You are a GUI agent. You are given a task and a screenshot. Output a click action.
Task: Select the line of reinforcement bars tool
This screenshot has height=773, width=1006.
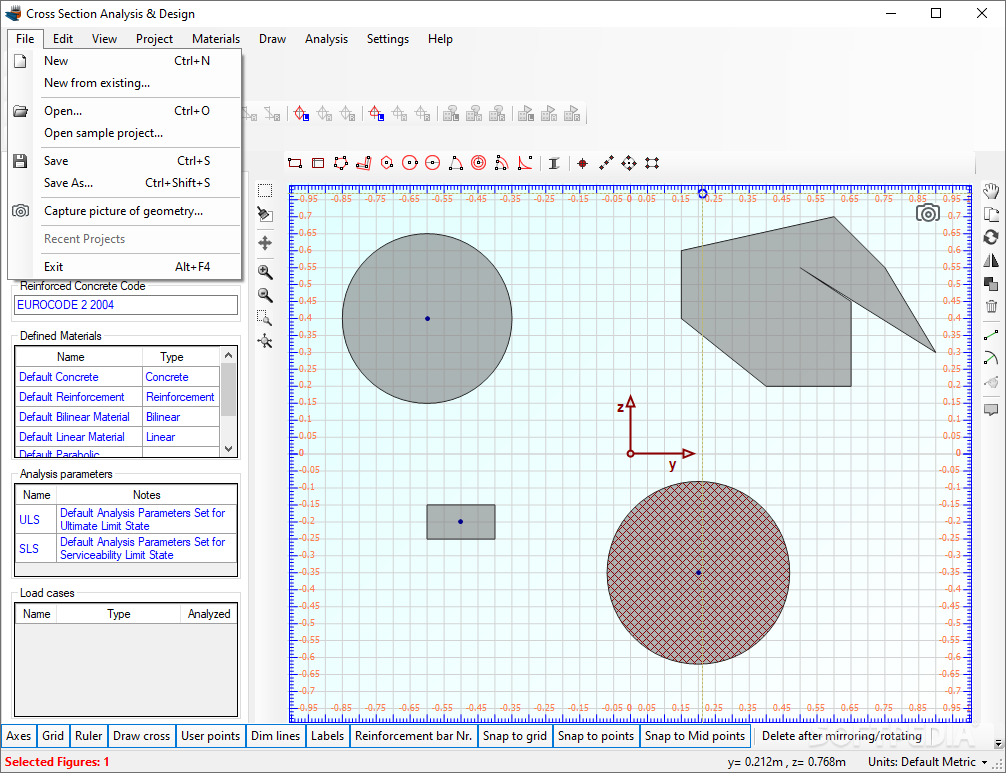click(x=606, y=163)
